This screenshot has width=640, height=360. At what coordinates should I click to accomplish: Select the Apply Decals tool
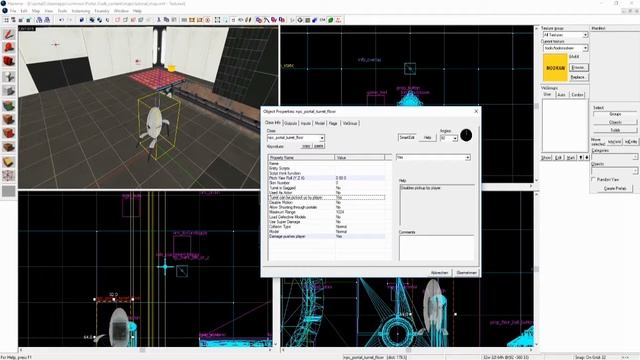coord(9,133)
